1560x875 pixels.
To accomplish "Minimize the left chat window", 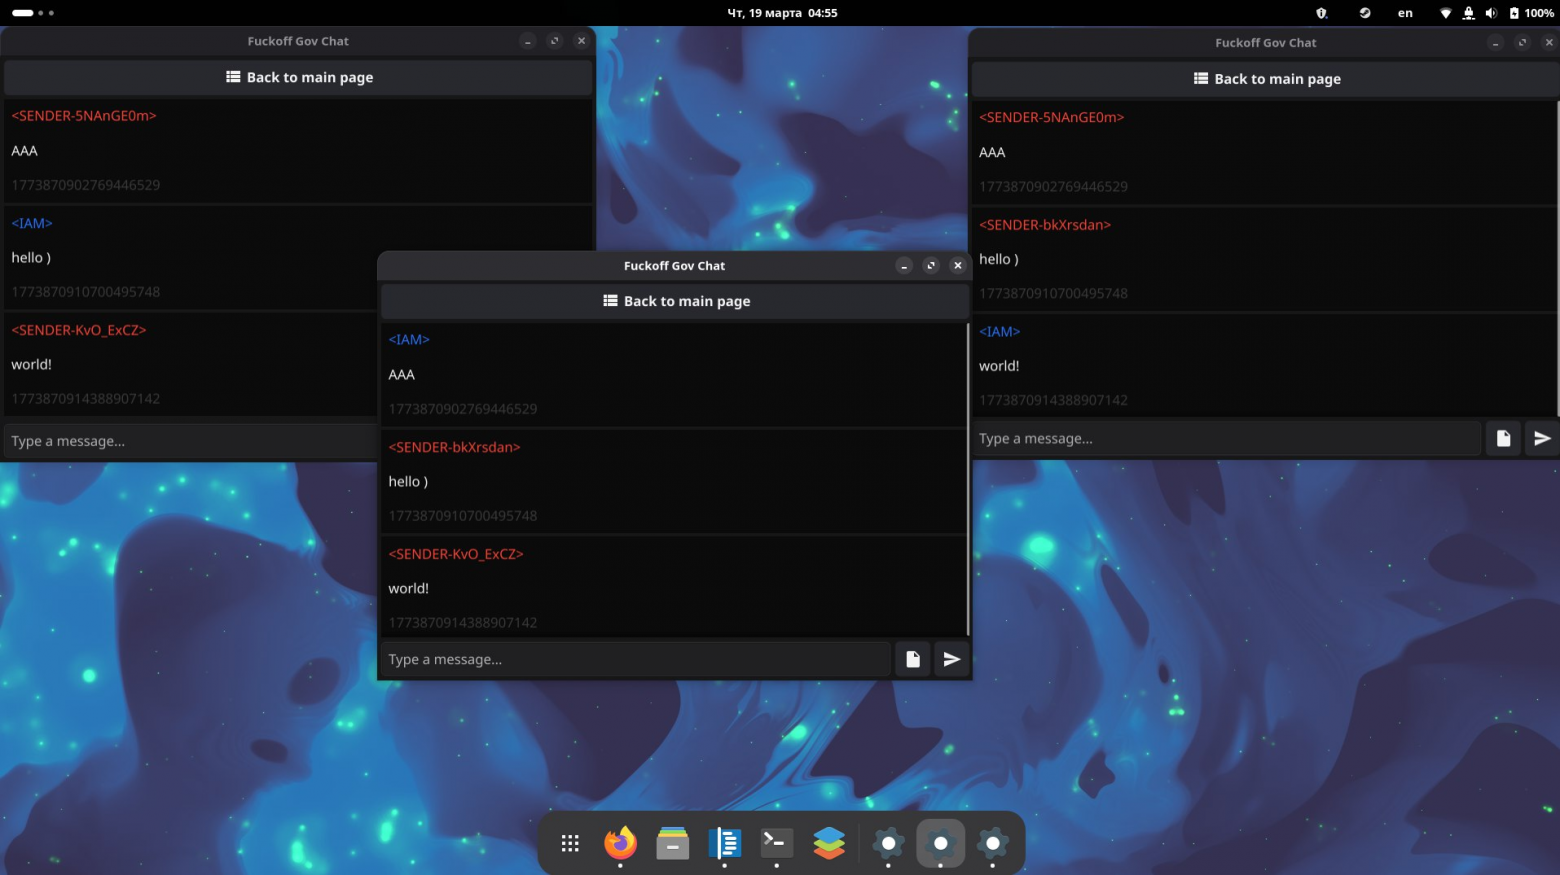I will pyautogui.click(x=528, y=41).
